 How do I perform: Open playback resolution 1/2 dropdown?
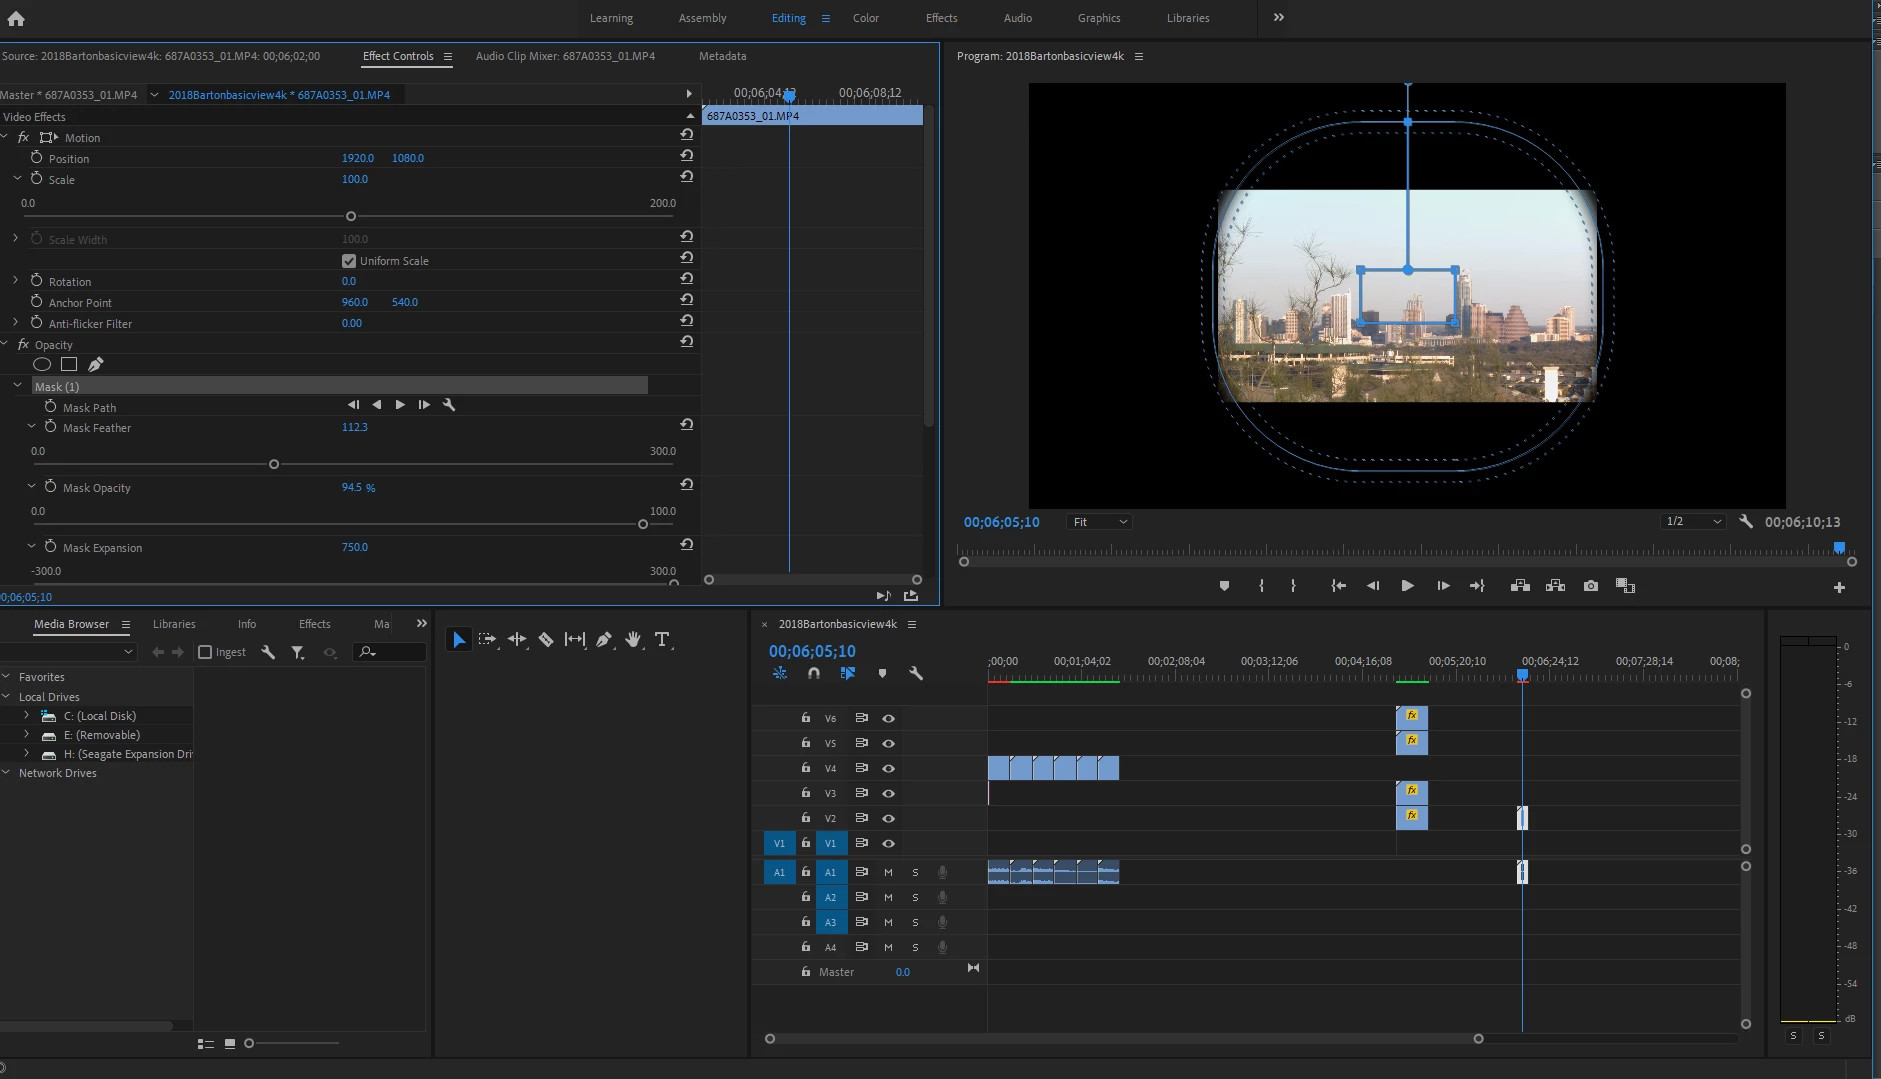[x=1693, y=522]
